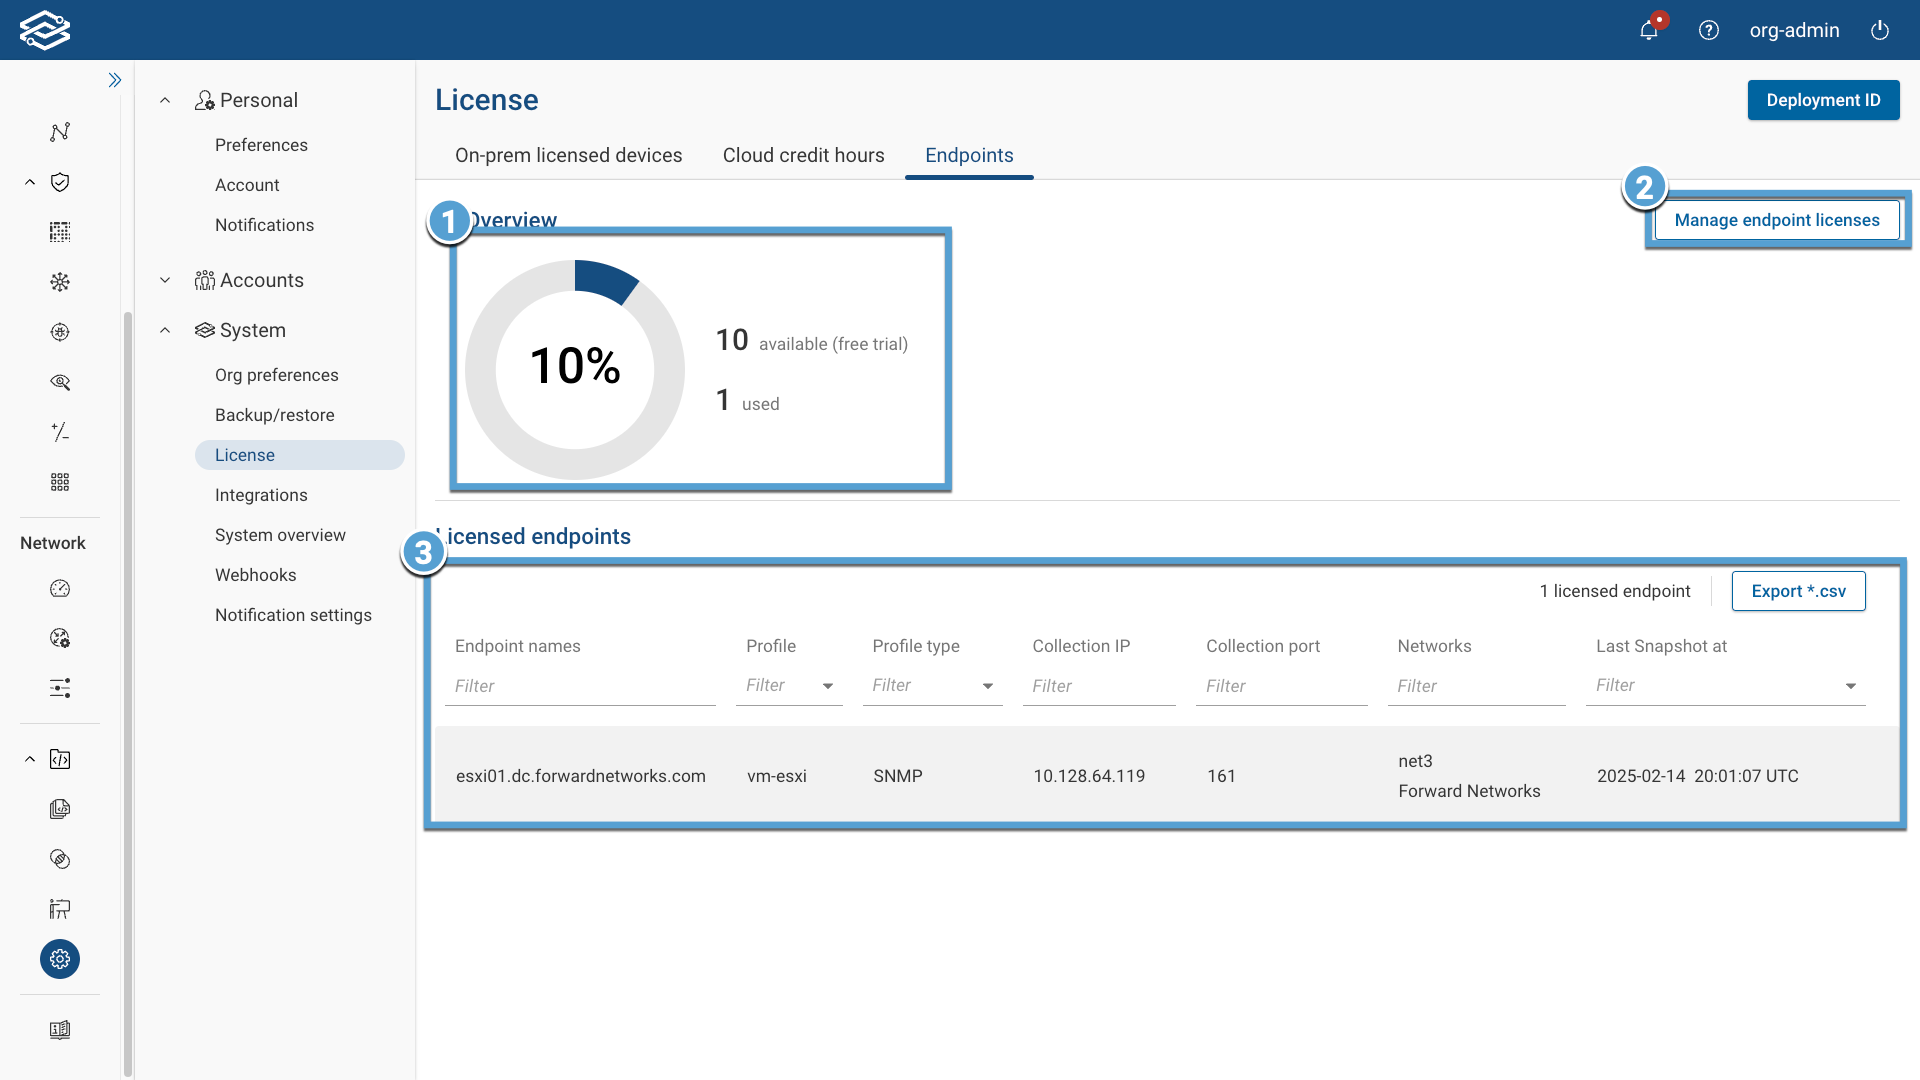Viewport: 1920px width, 1080px height.
Task: Switch to the Cloud credit hours tab
Action: click(x=803, y=155)
